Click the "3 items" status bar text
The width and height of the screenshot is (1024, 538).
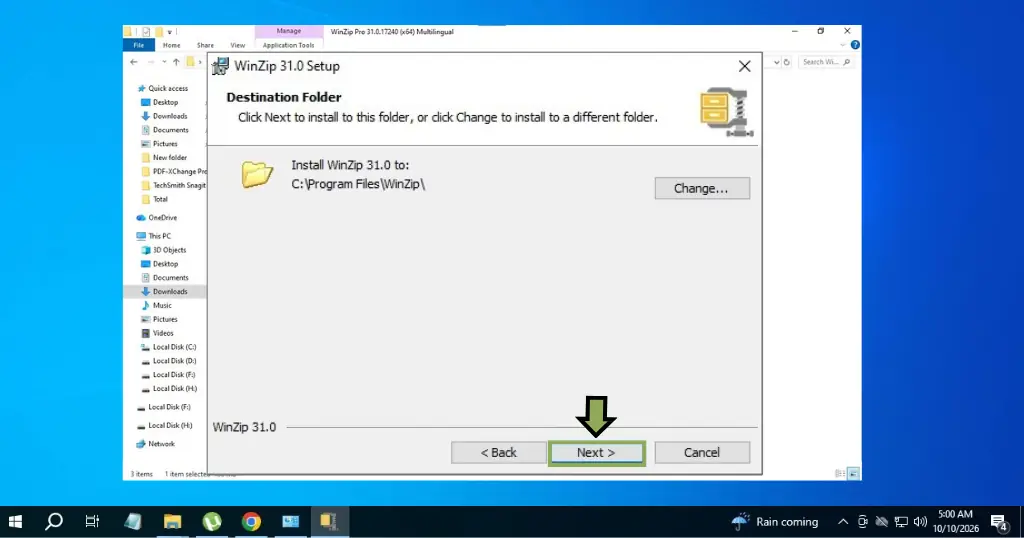pos(141,474)
